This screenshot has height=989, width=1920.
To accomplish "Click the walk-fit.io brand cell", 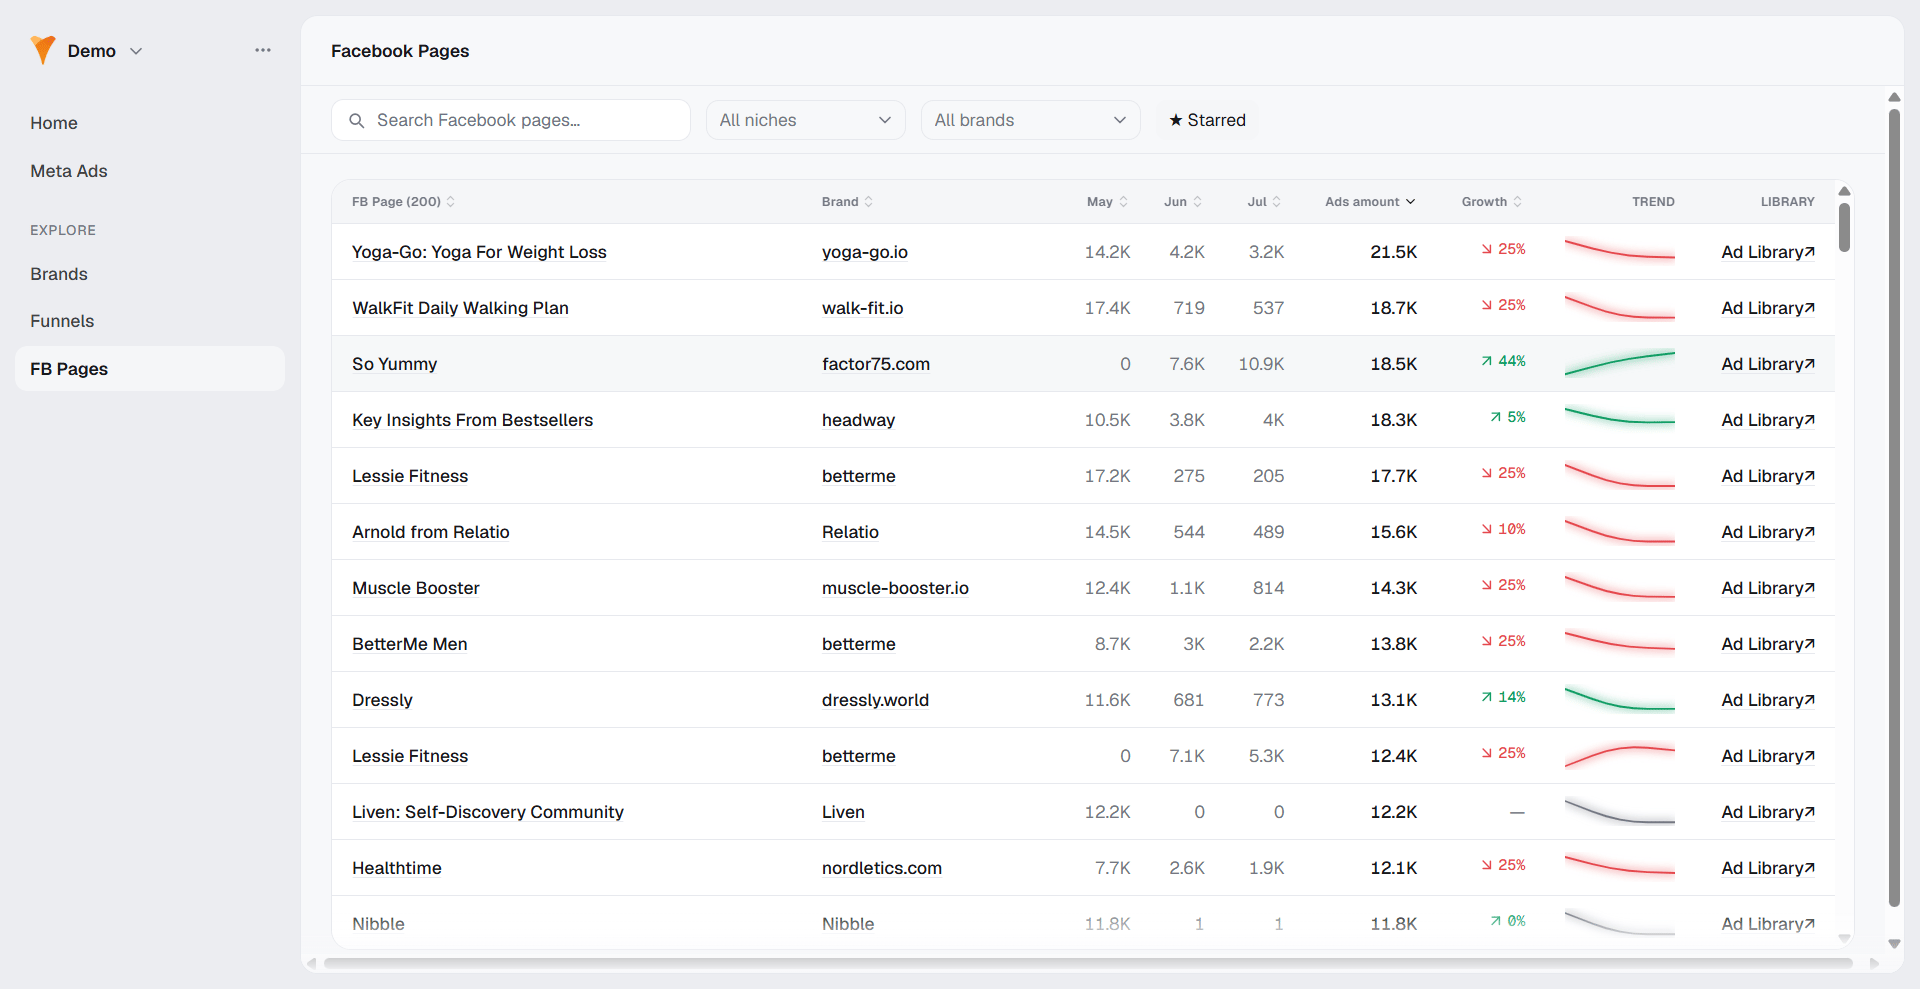I will pos(862,308).
